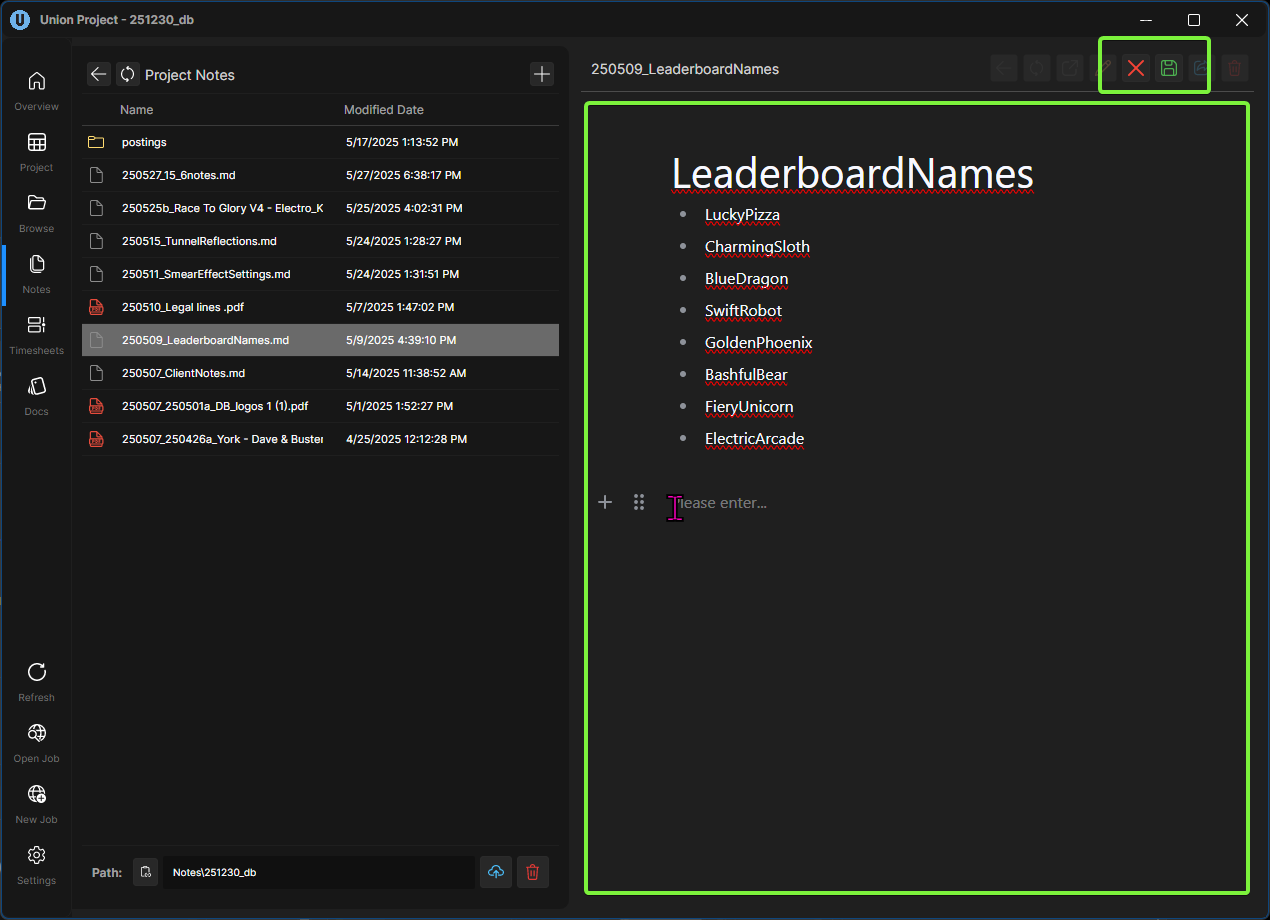
Task: Click the dimmed open-external icon in the note toolbar
Action: 1070,68
